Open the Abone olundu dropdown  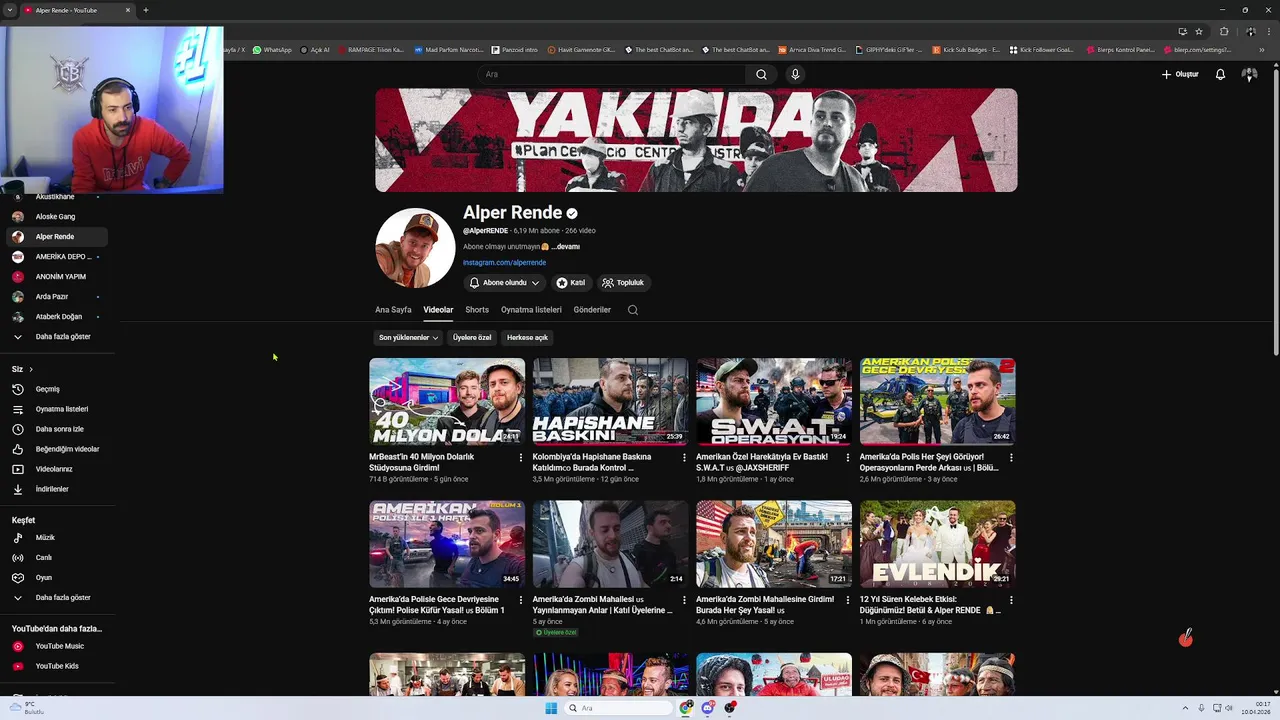(504, 283)
